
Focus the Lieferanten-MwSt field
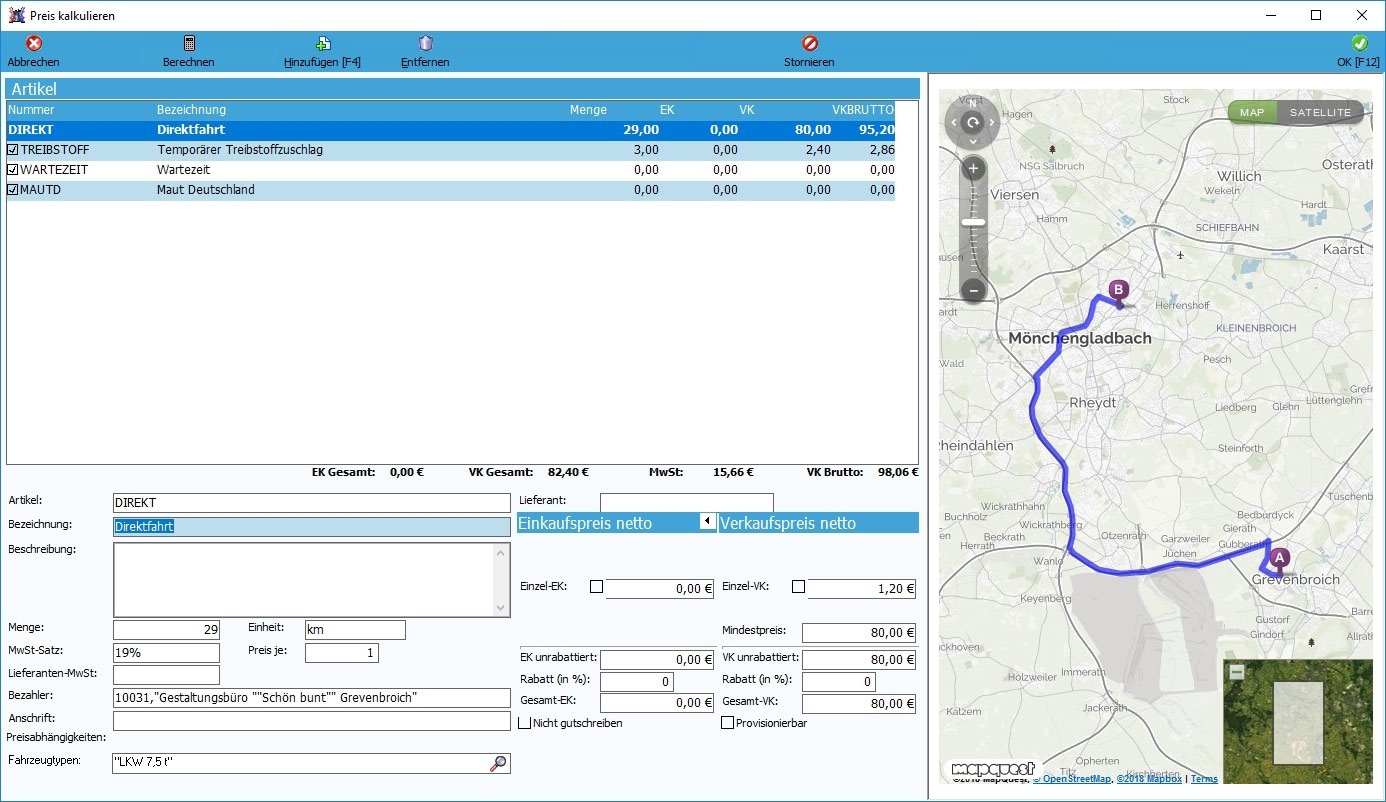(166, 675)
